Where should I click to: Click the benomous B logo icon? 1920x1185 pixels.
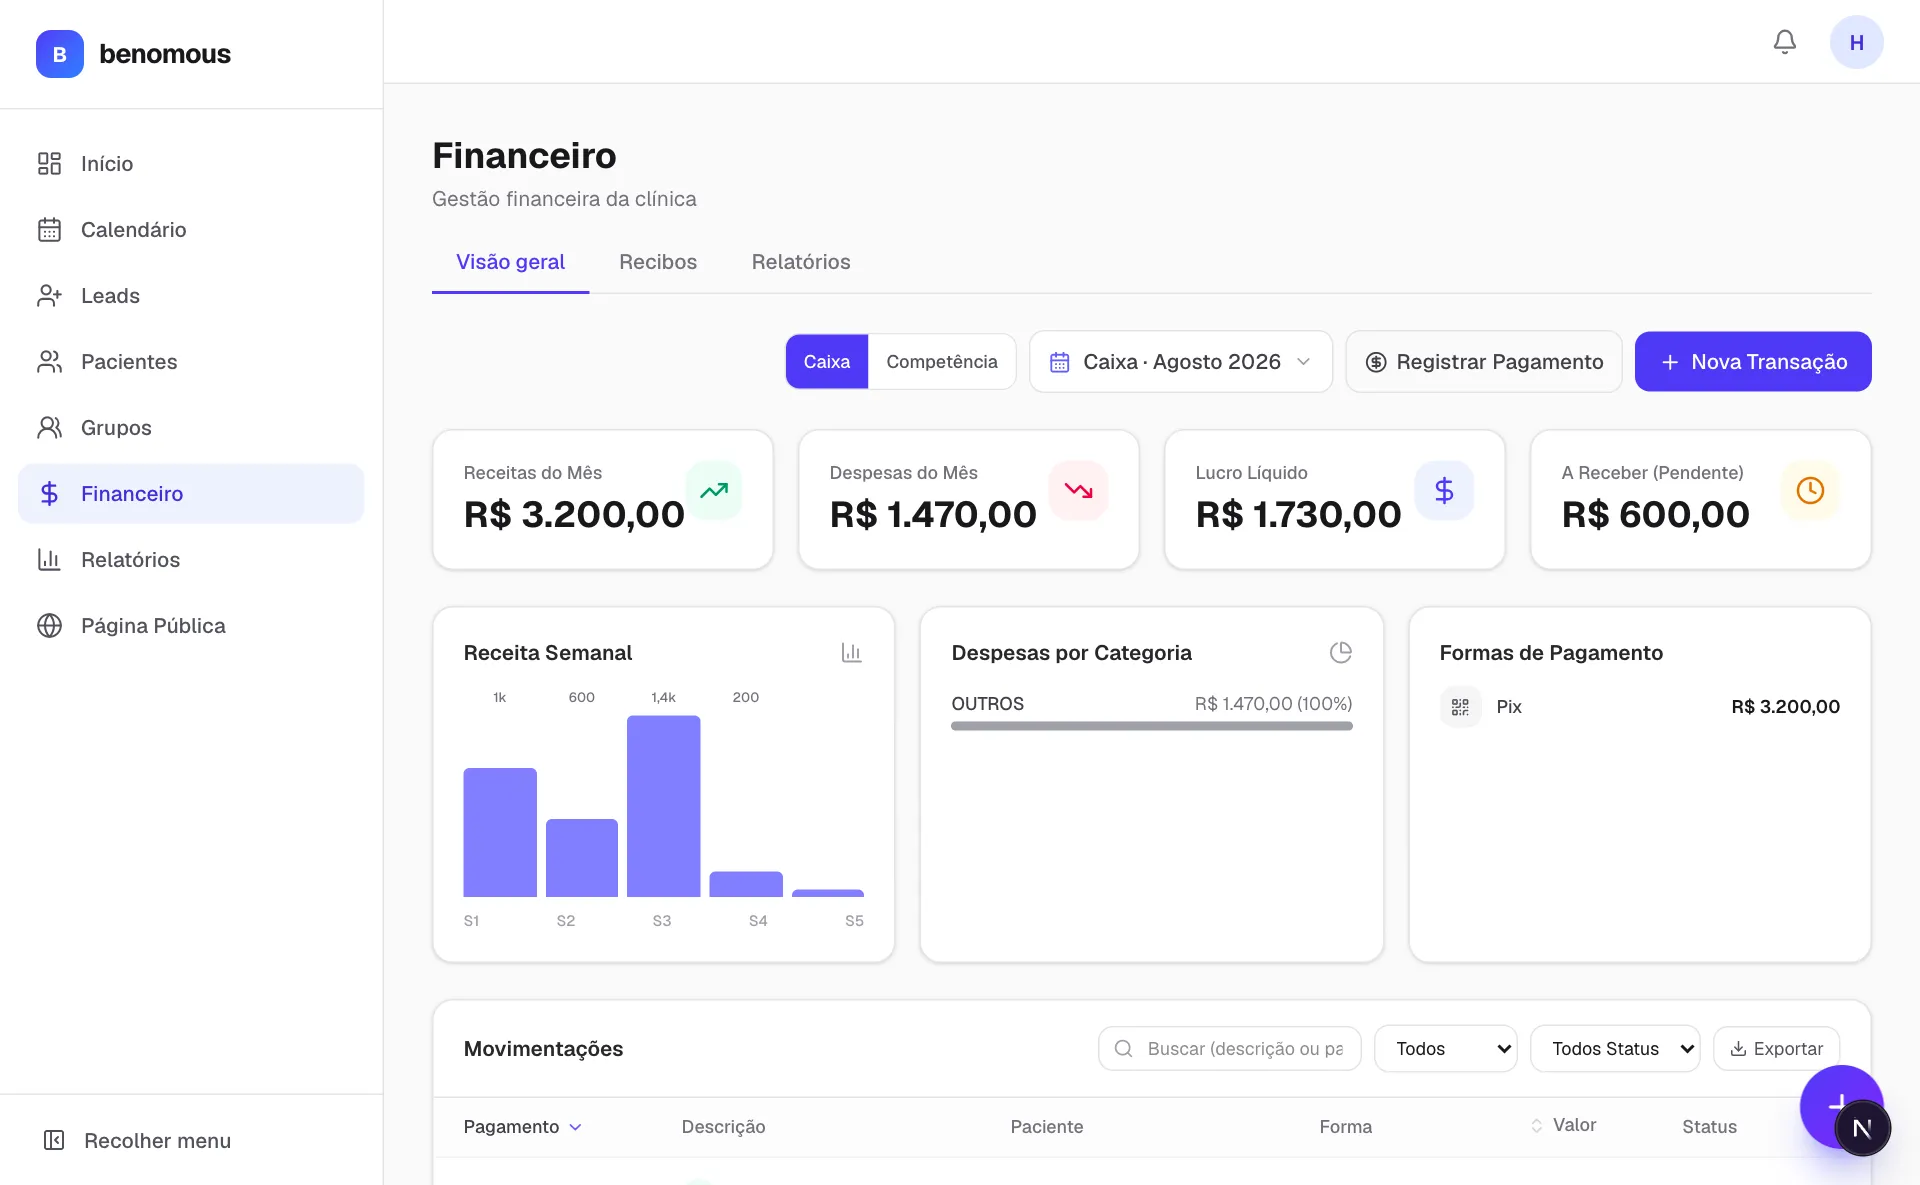60,54
